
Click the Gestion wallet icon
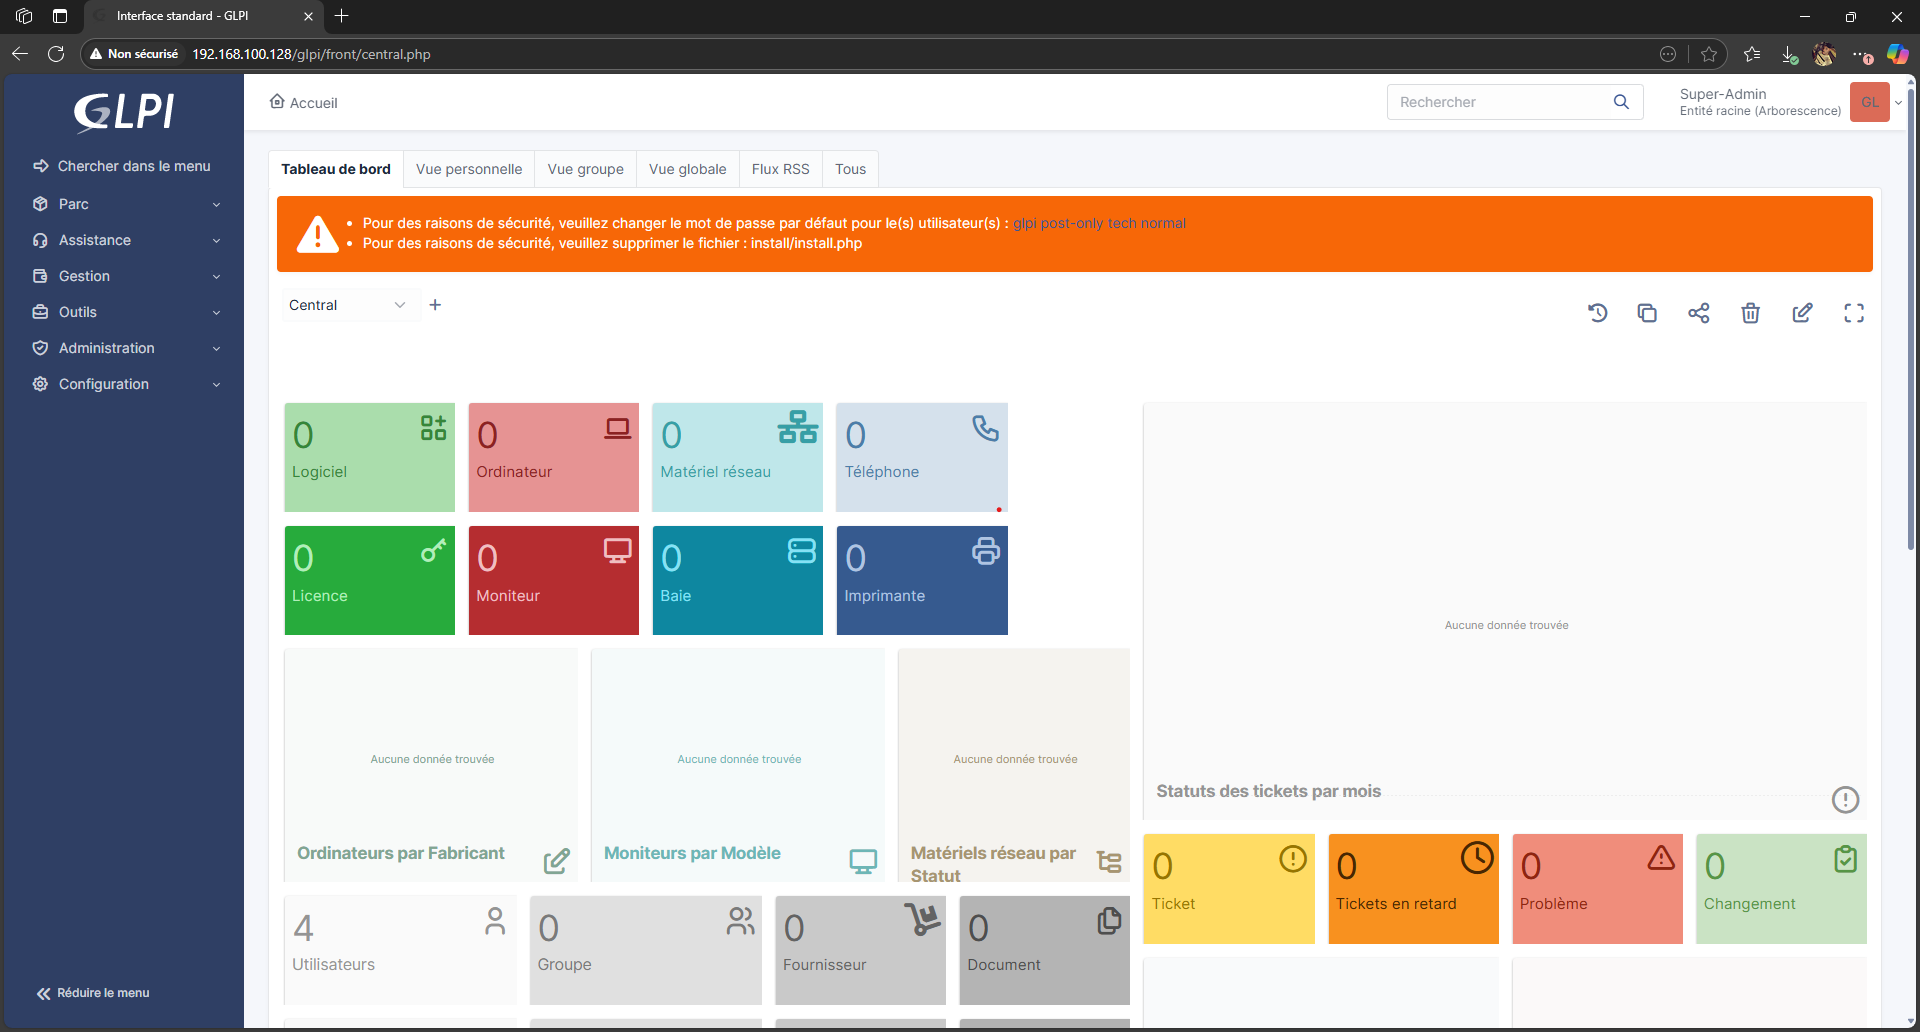(x=40, y=276)
